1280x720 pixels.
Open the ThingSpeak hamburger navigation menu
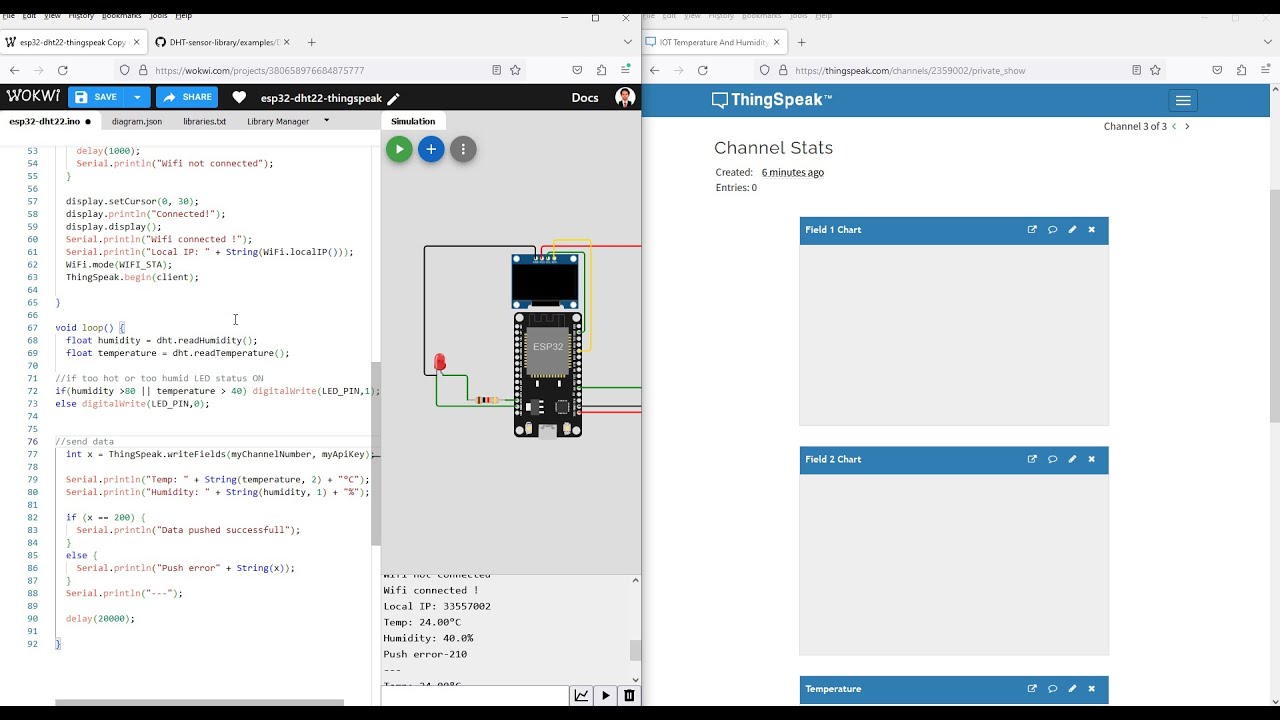[x=1183, y=100]
